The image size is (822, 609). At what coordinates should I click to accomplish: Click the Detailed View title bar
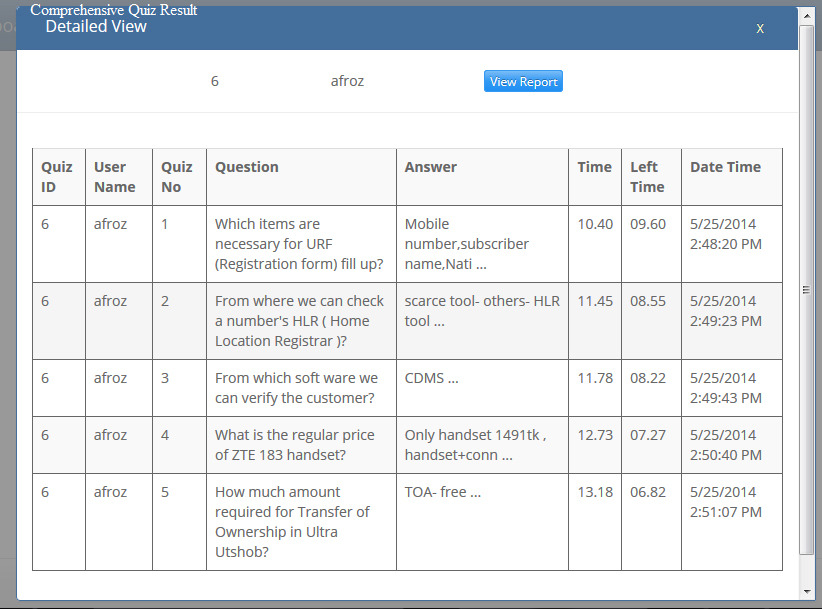[96, 27]
